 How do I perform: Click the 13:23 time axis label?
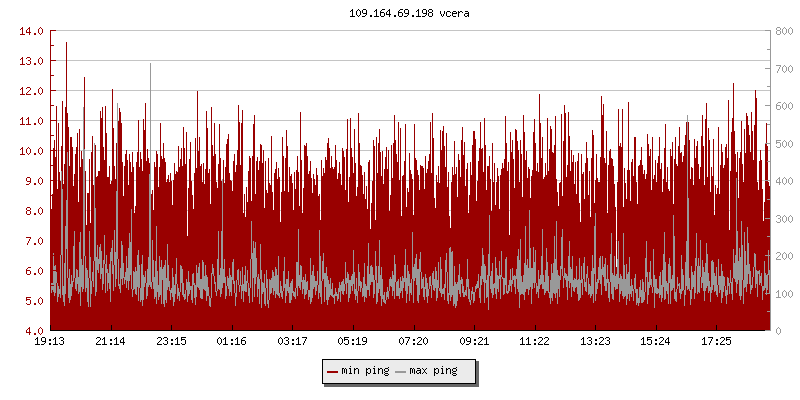click(x=595, y=342)
